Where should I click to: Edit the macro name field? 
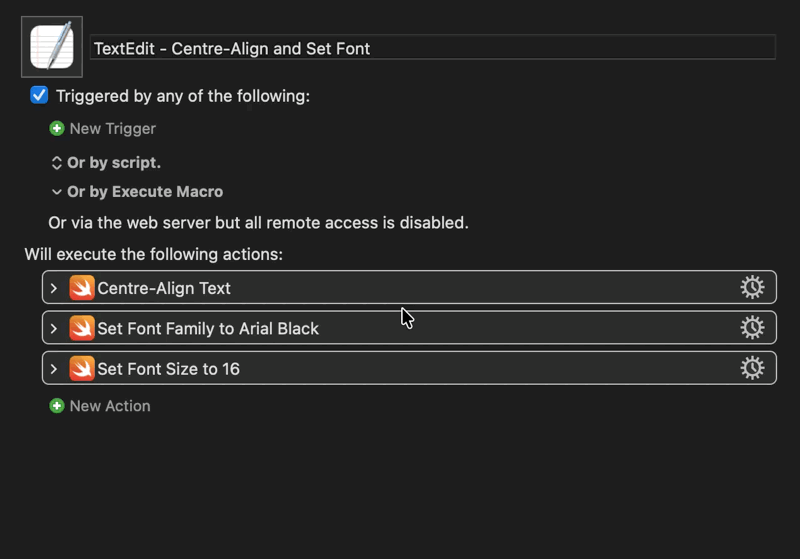433,48
